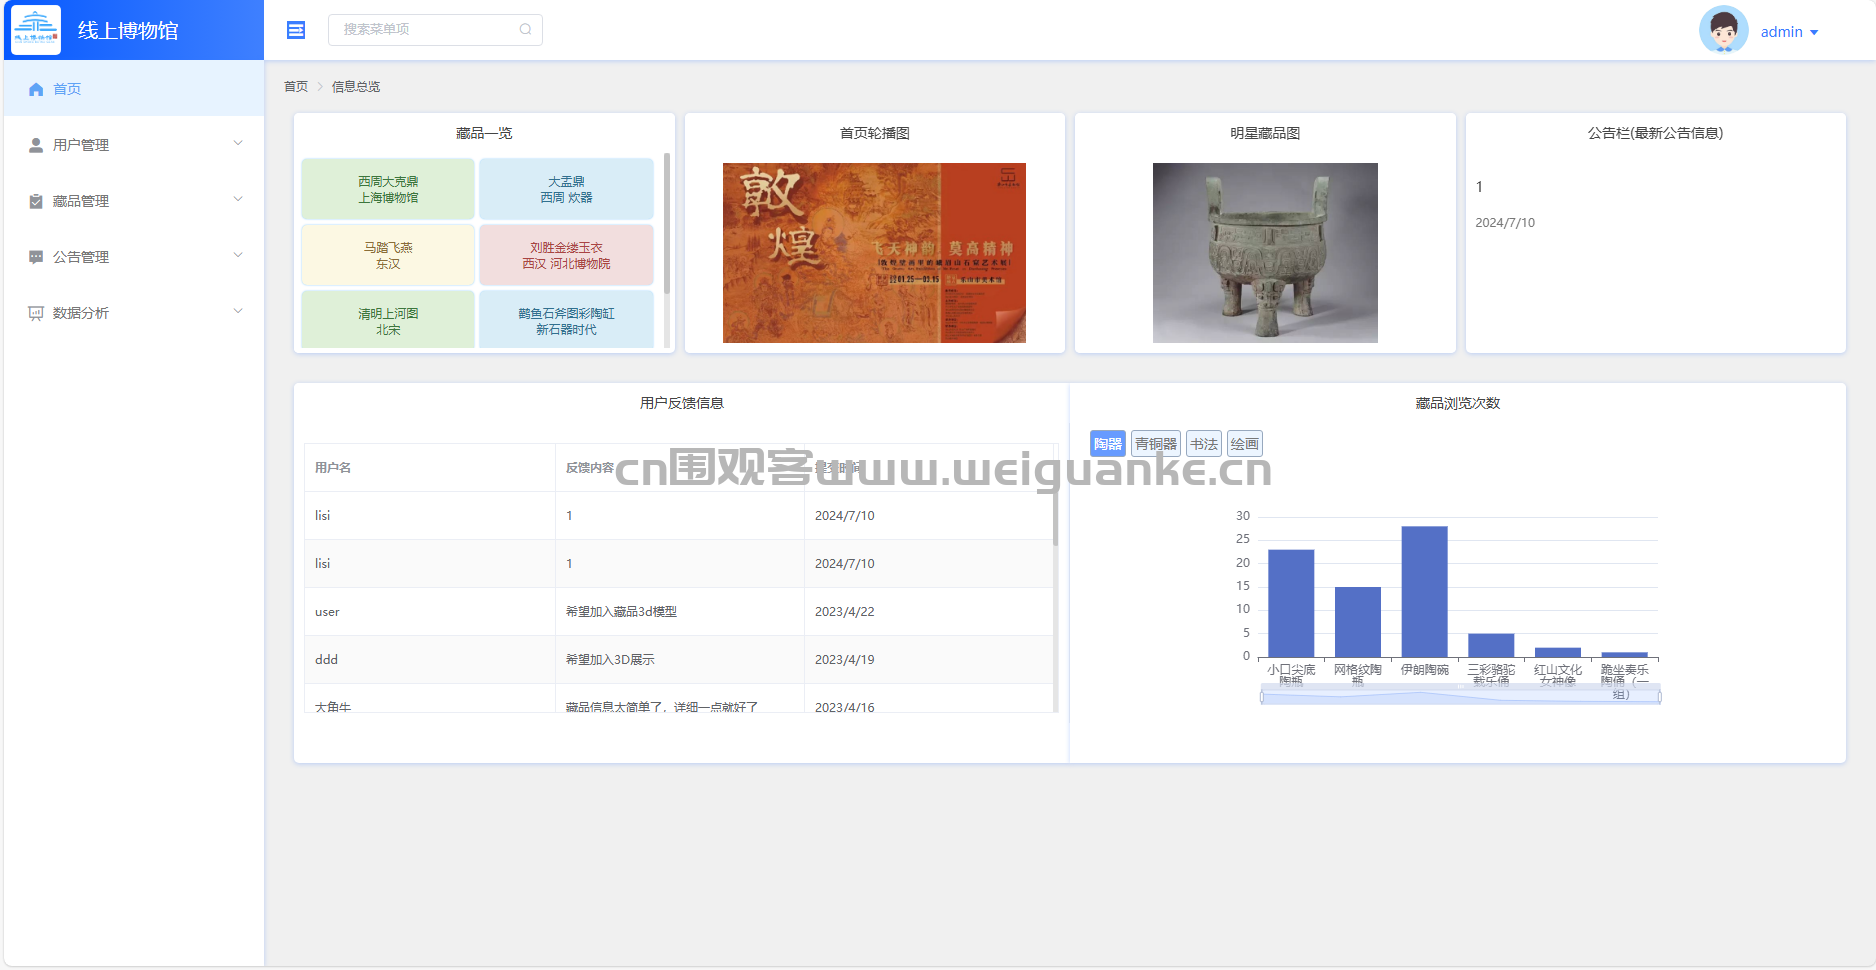Click the chart icon beside 数据分析

pos(36,313)
